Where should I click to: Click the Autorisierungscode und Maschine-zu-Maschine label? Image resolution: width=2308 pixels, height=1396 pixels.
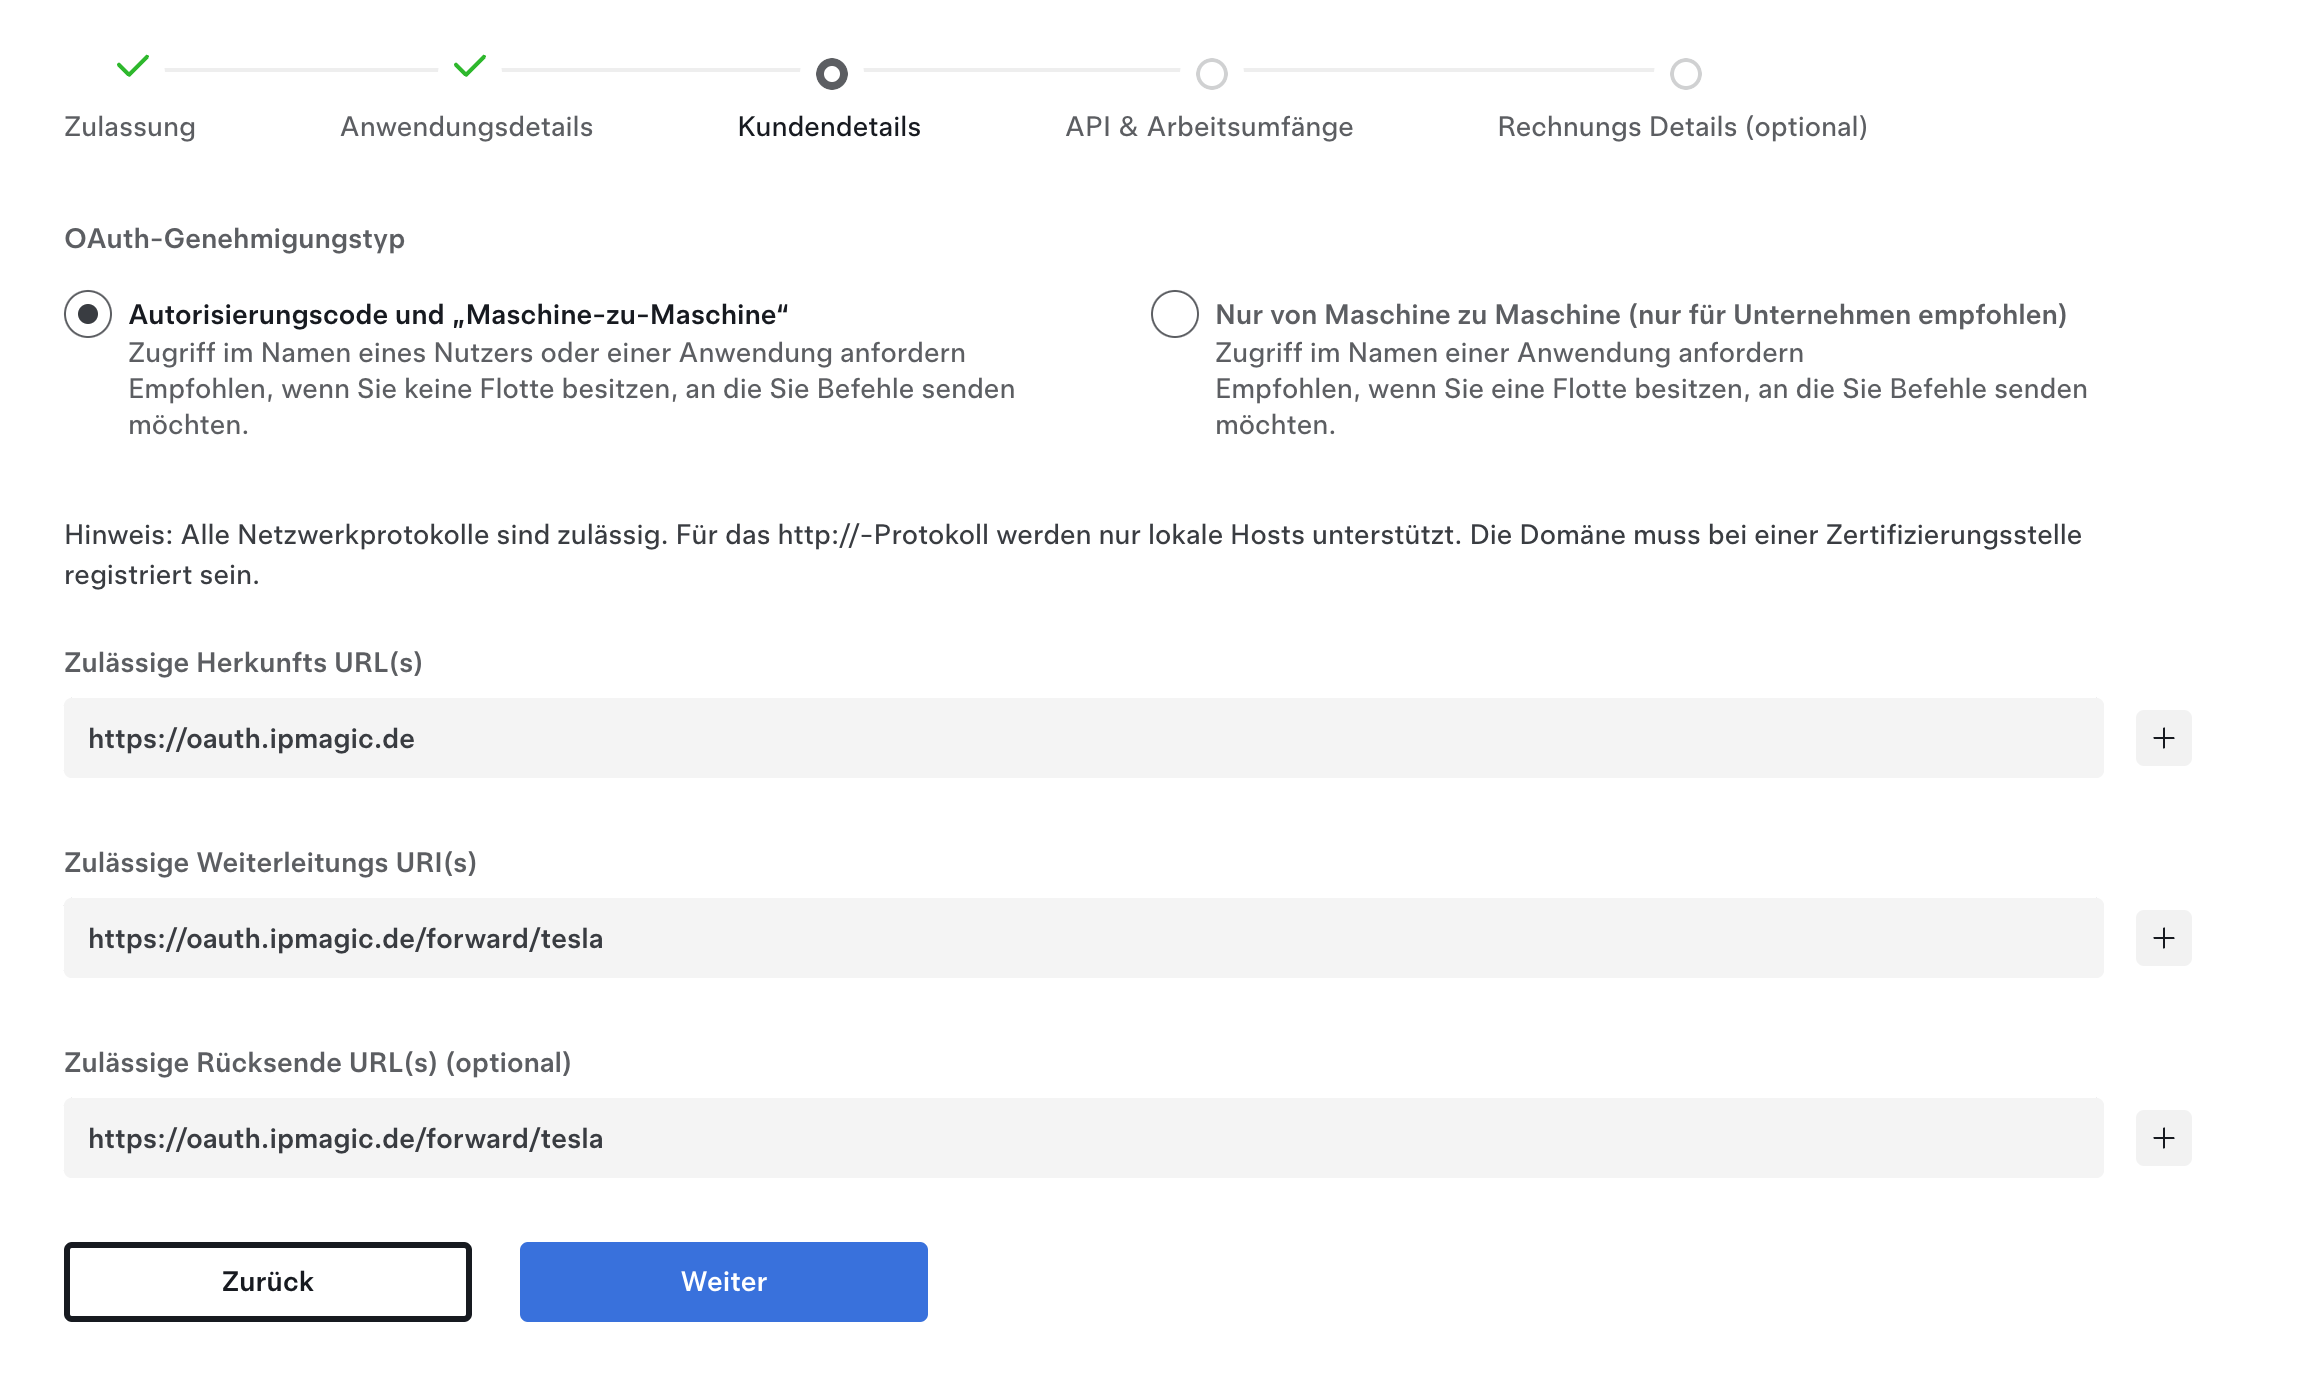tap(458, 314)
